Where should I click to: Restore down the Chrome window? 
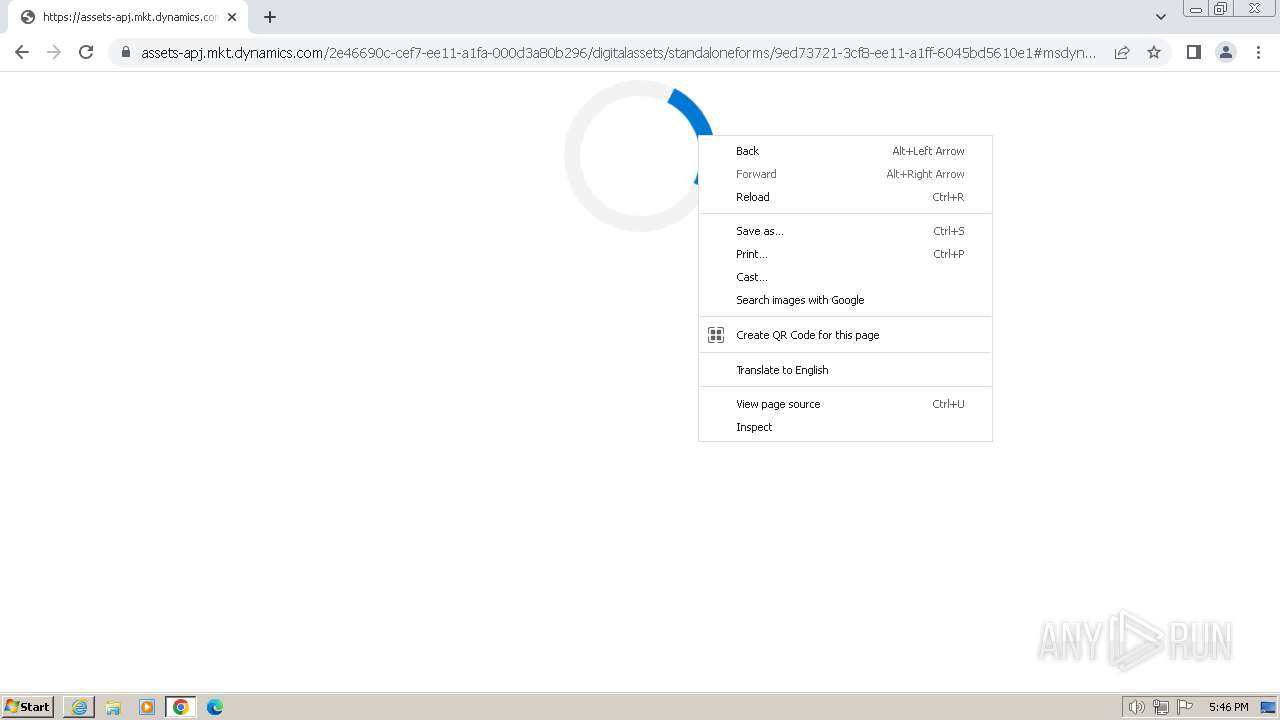[x=1220, y=9]
